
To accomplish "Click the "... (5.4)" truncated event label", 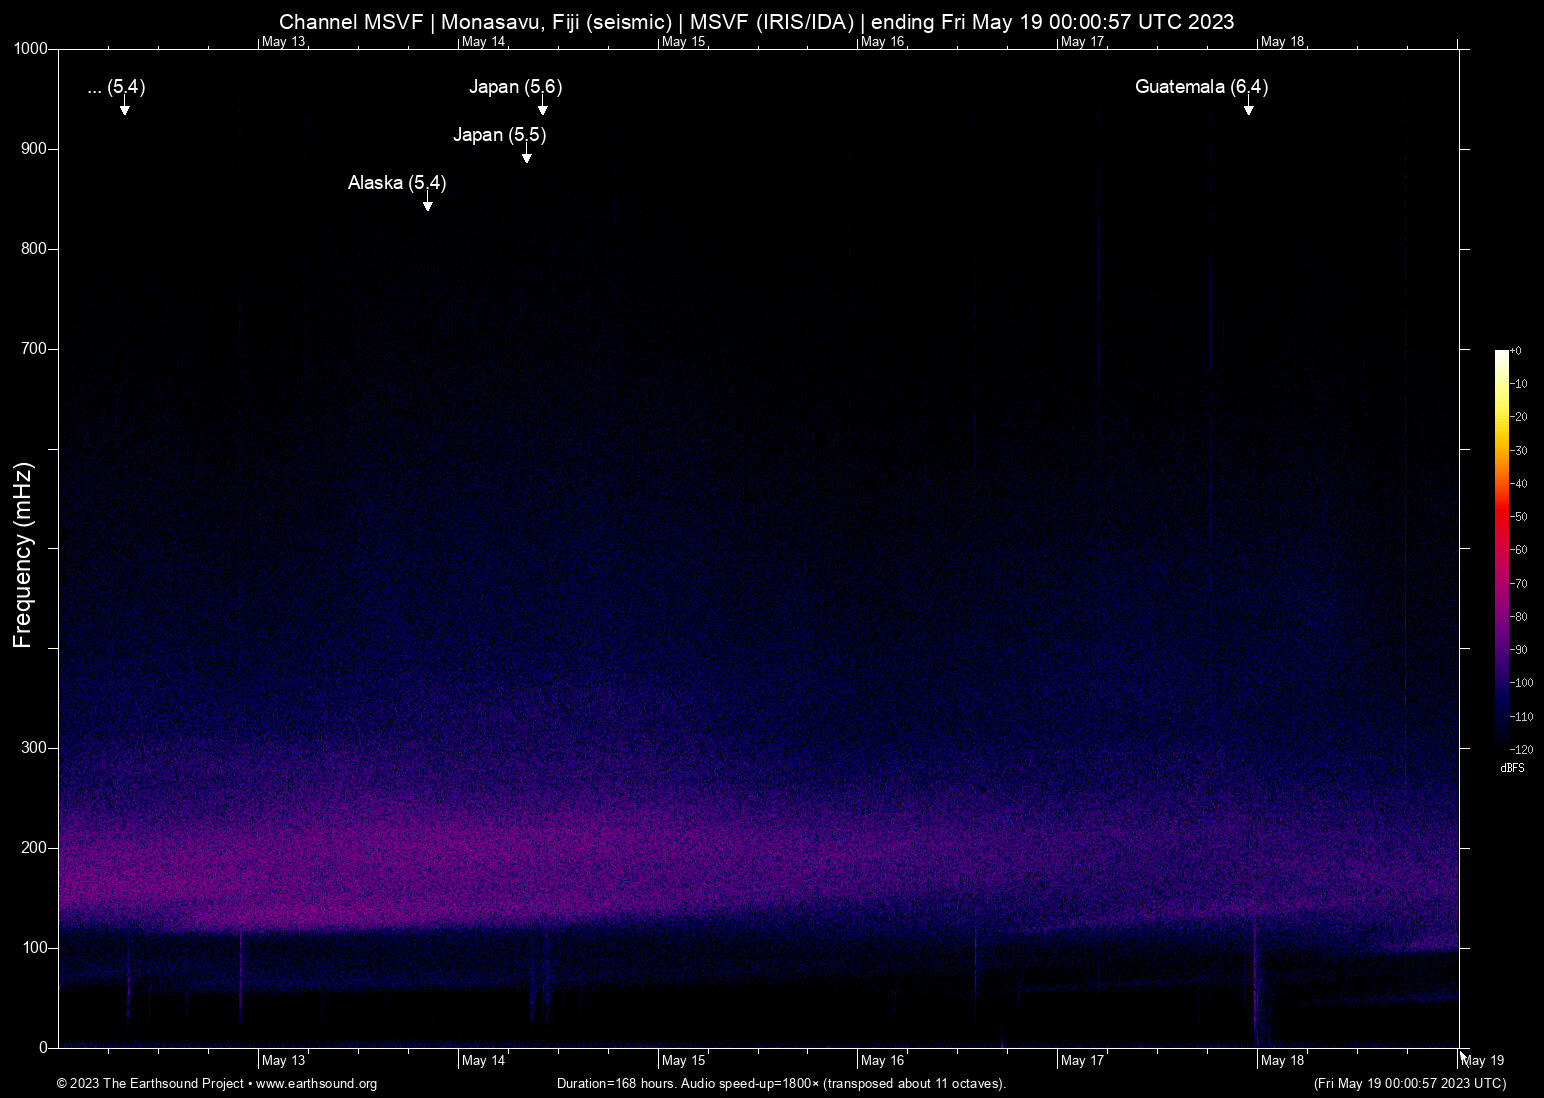I will (x=116, y=87).
